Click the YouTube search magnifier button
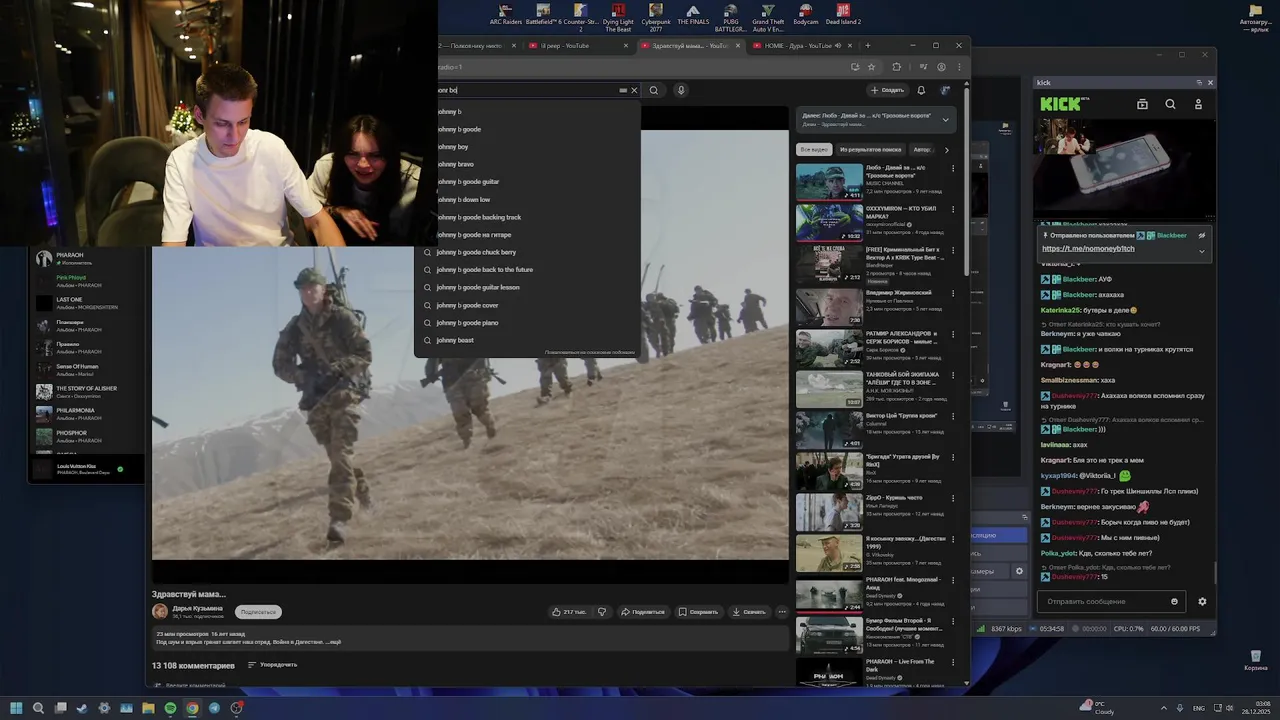Screen dimensions: 1280x720 click(x=654, y=90)
